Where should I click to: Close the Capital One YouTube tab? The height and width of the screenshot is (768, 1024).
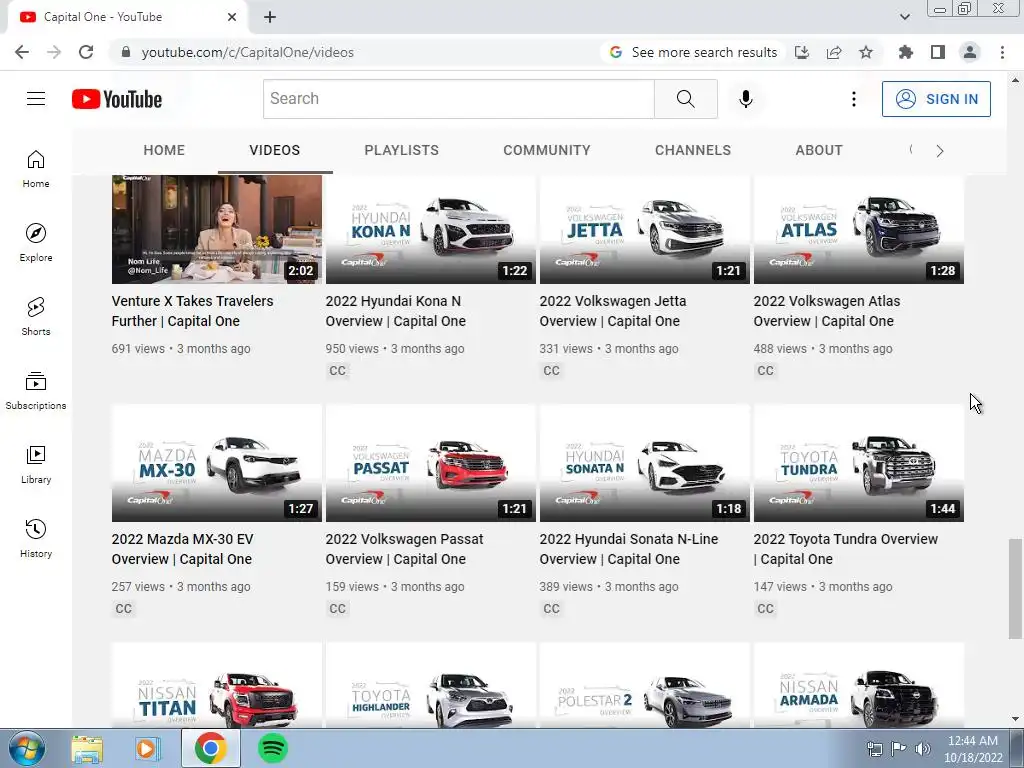(x=232, y=17)
